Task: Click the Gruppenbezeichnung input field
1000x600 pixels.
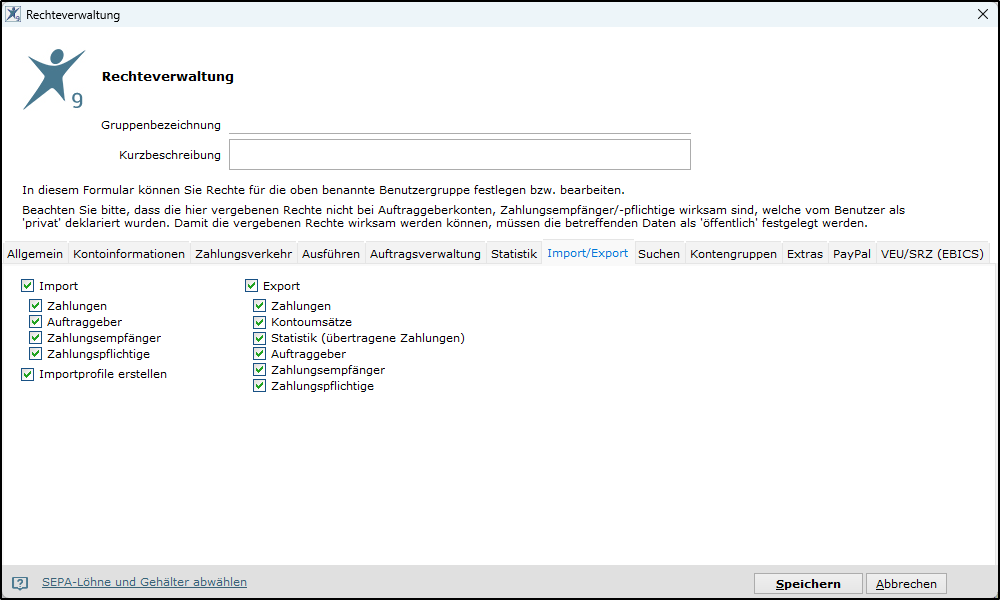Action: pyautogui.click(x=460, y=125)
